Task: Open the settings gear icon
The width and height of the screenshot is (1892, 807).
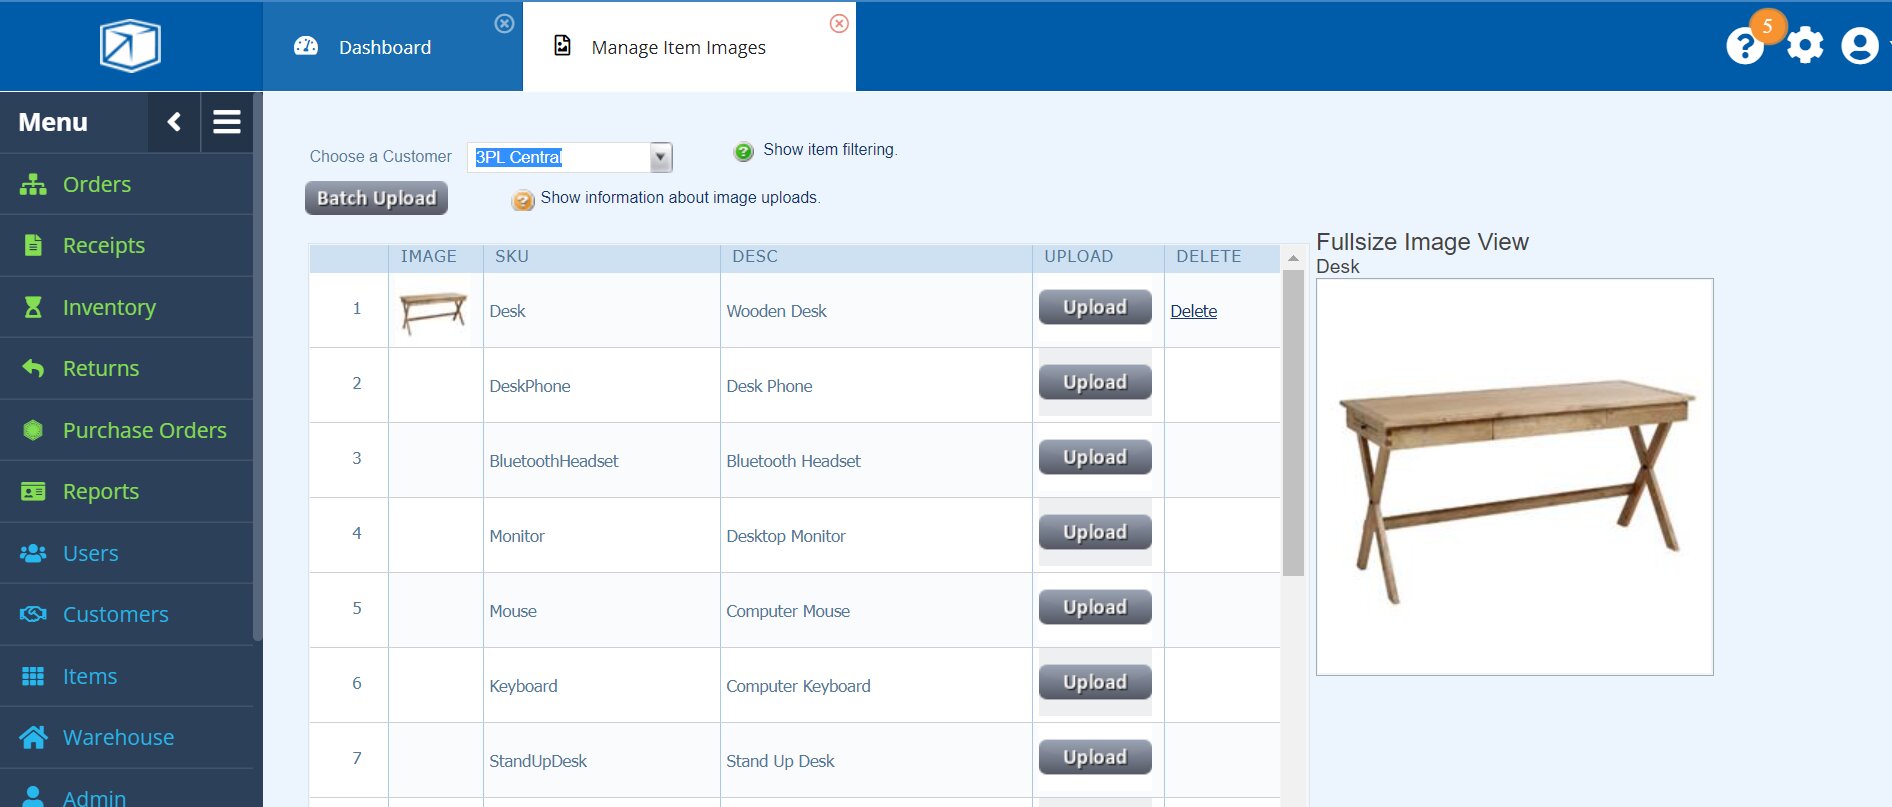Action: (1804, 46)
